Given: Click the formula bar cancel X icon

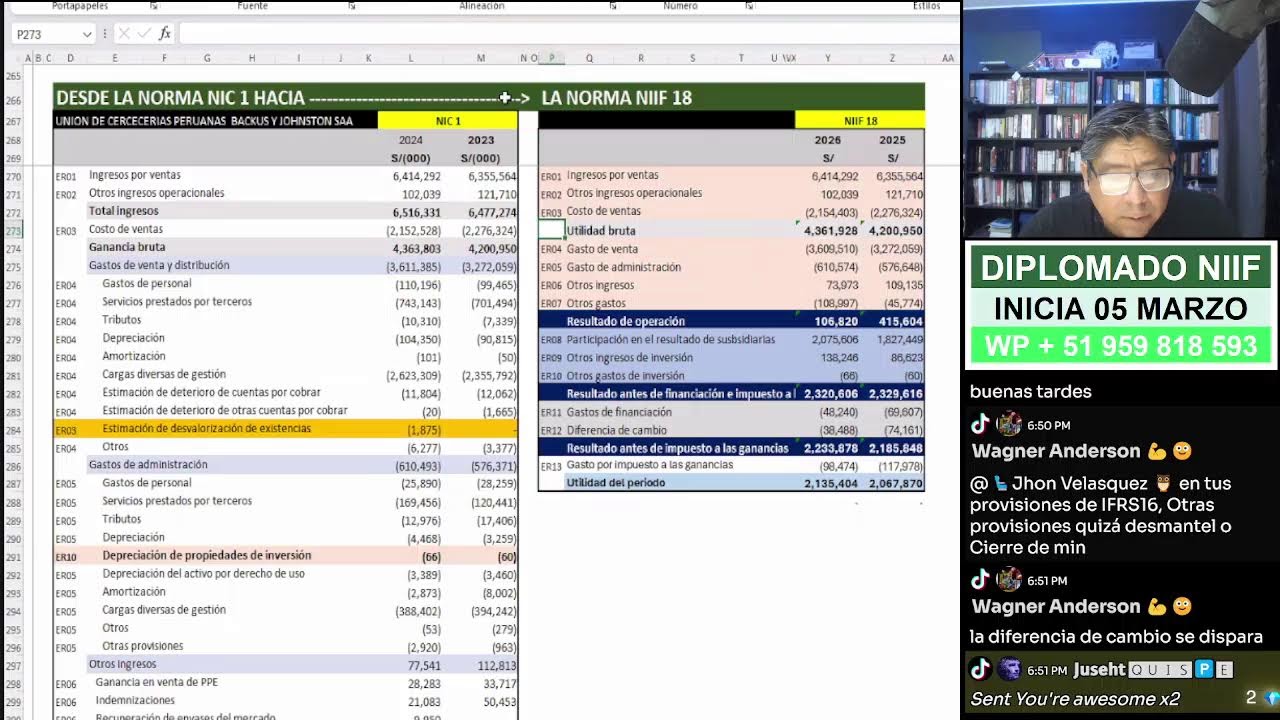Looking at the screenshot, I should click(124, 34).
